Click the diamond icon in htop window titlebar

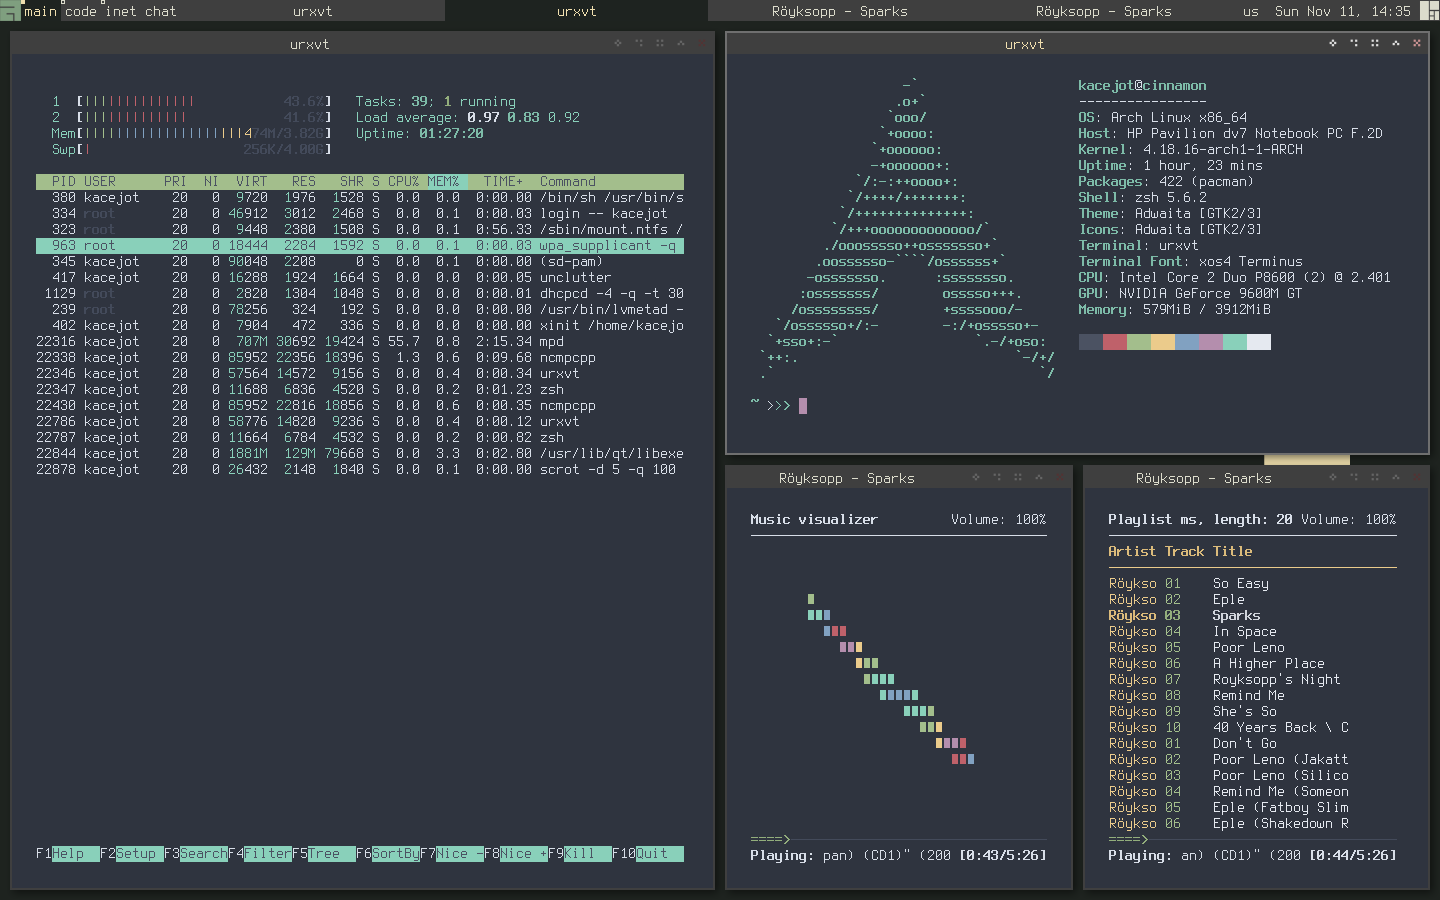(x=618, y=43)
